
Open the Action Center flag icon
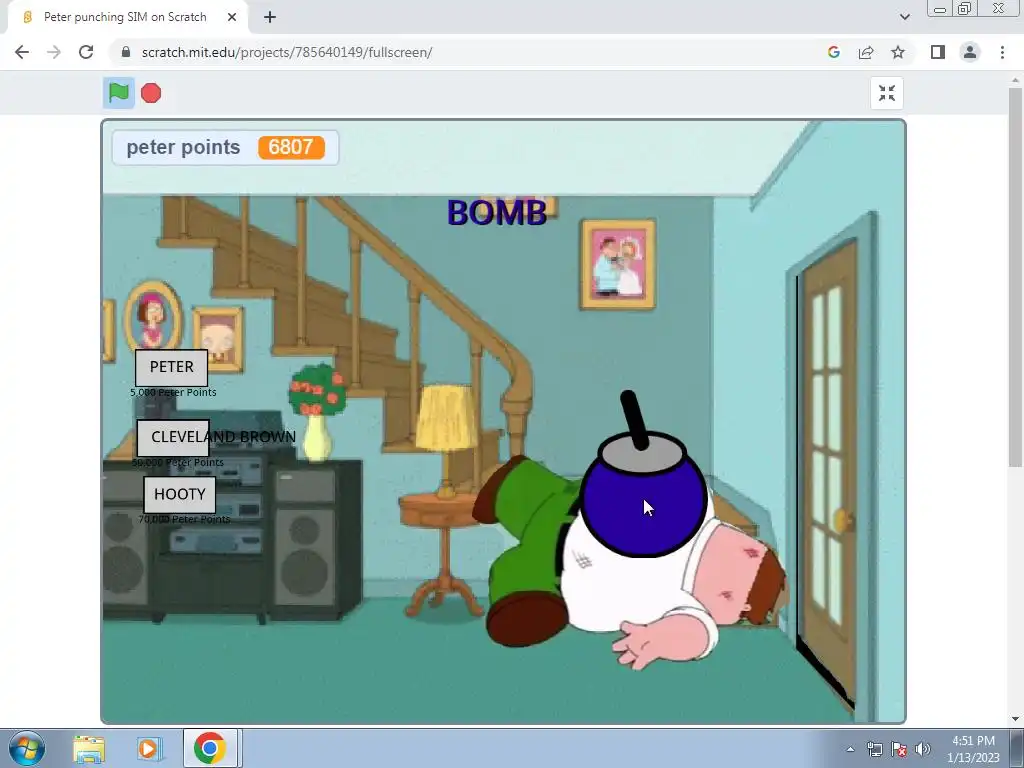(x=899, y=749)
